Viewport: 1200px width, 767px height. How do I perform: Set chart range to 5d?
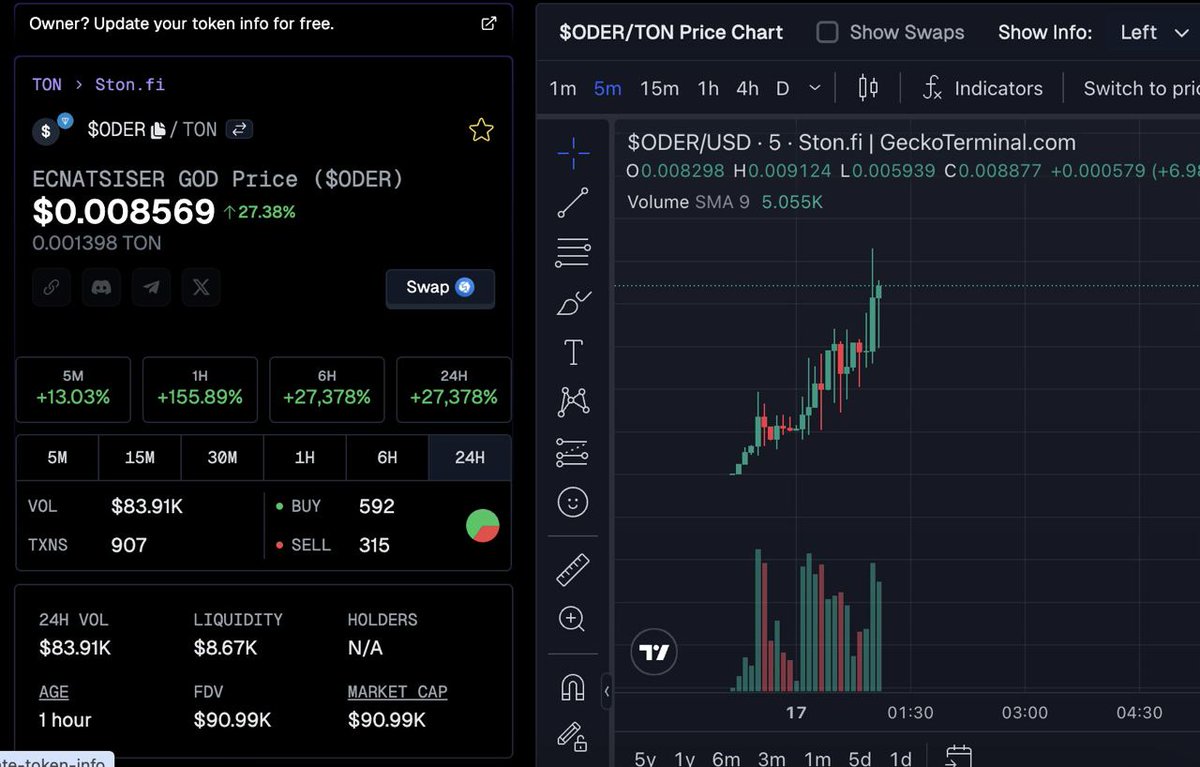point(860,758)
